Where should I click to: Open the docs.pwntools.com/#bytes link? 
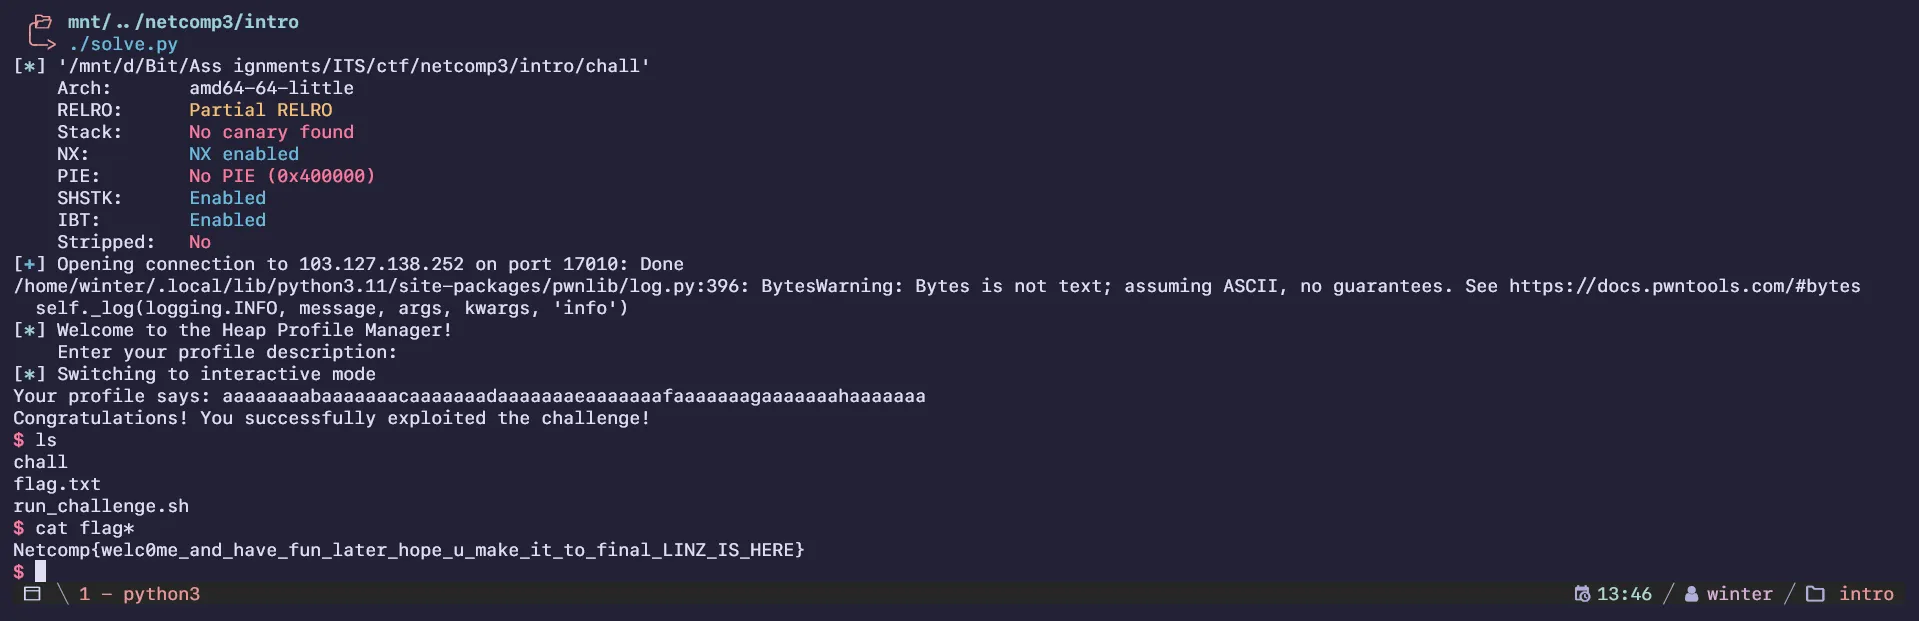(1684, 286)
